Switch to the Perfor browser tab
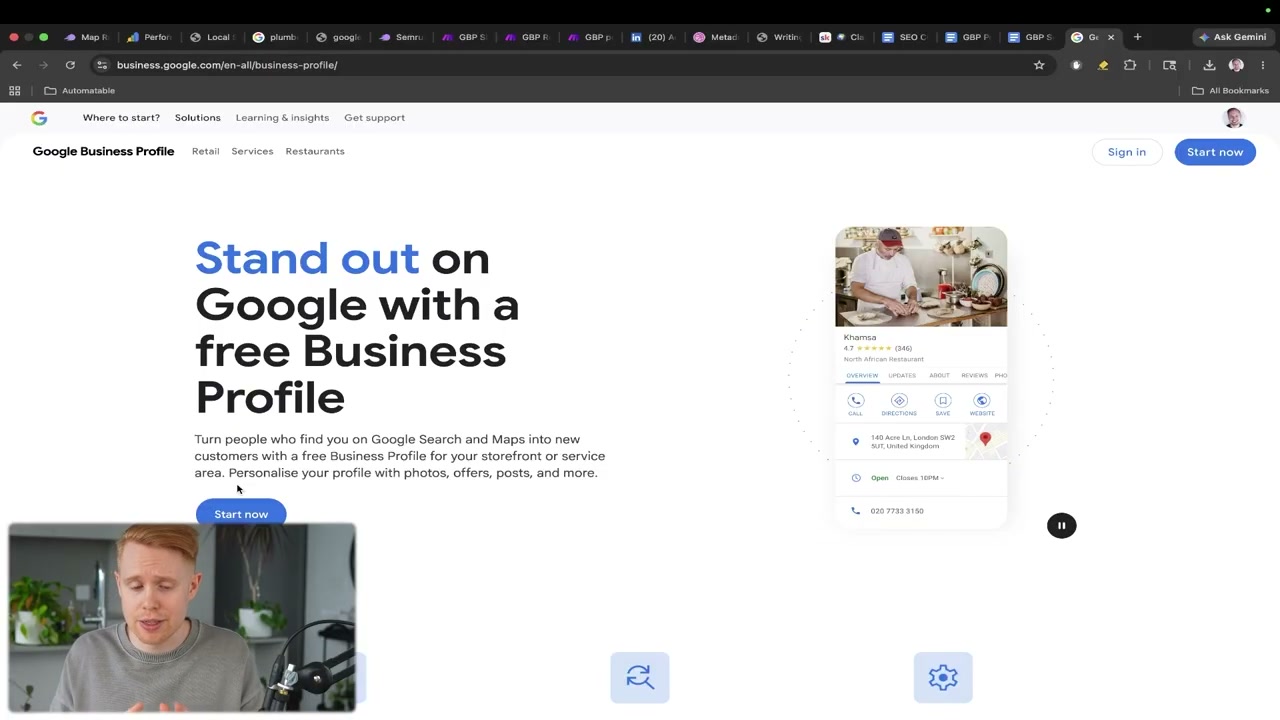The image size is (1280, 720). [x=150, y=37]
